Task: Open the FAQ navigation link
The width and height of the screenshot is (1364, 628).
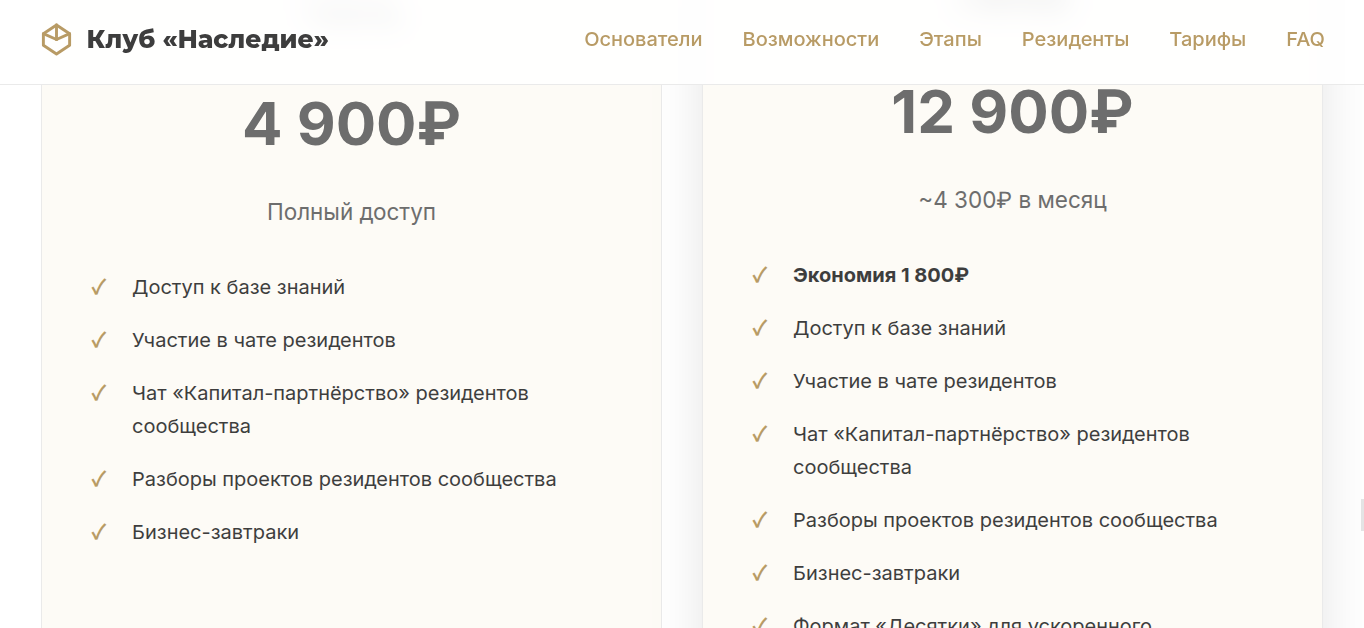Action: [1305, 40]
